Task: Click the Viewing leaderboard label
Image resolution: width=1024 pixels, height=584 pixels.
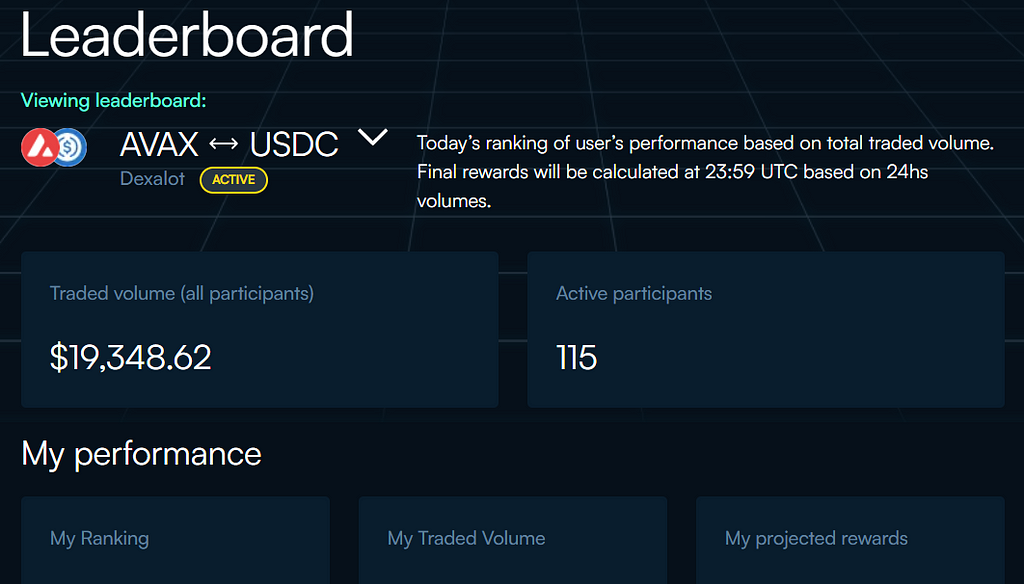Action: click(x=114, y=100)
